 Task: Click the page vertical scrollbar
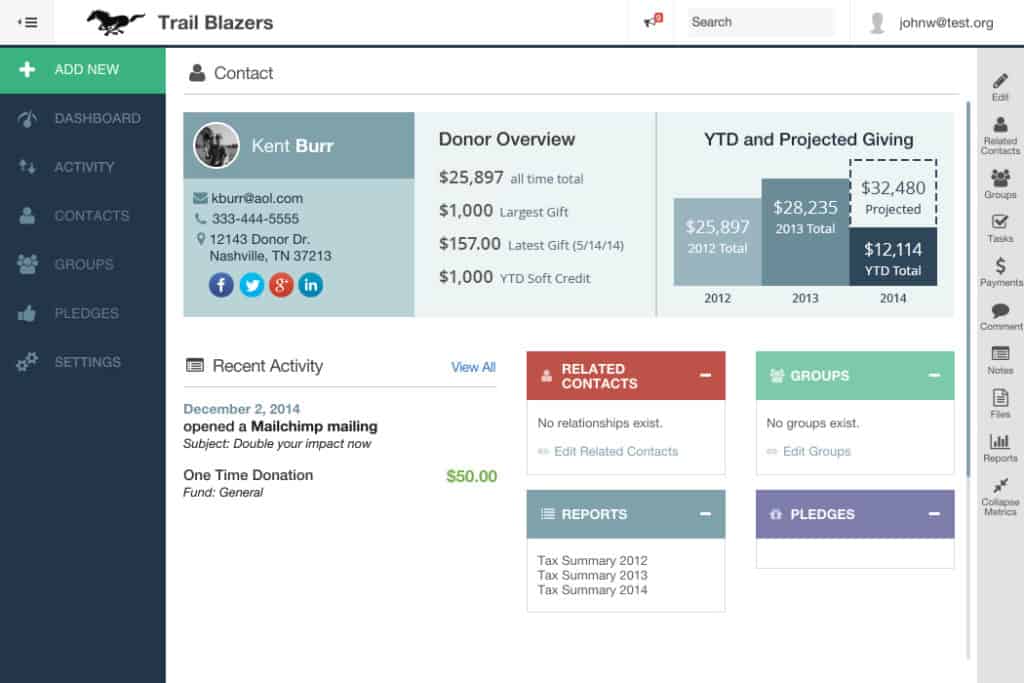968,287
